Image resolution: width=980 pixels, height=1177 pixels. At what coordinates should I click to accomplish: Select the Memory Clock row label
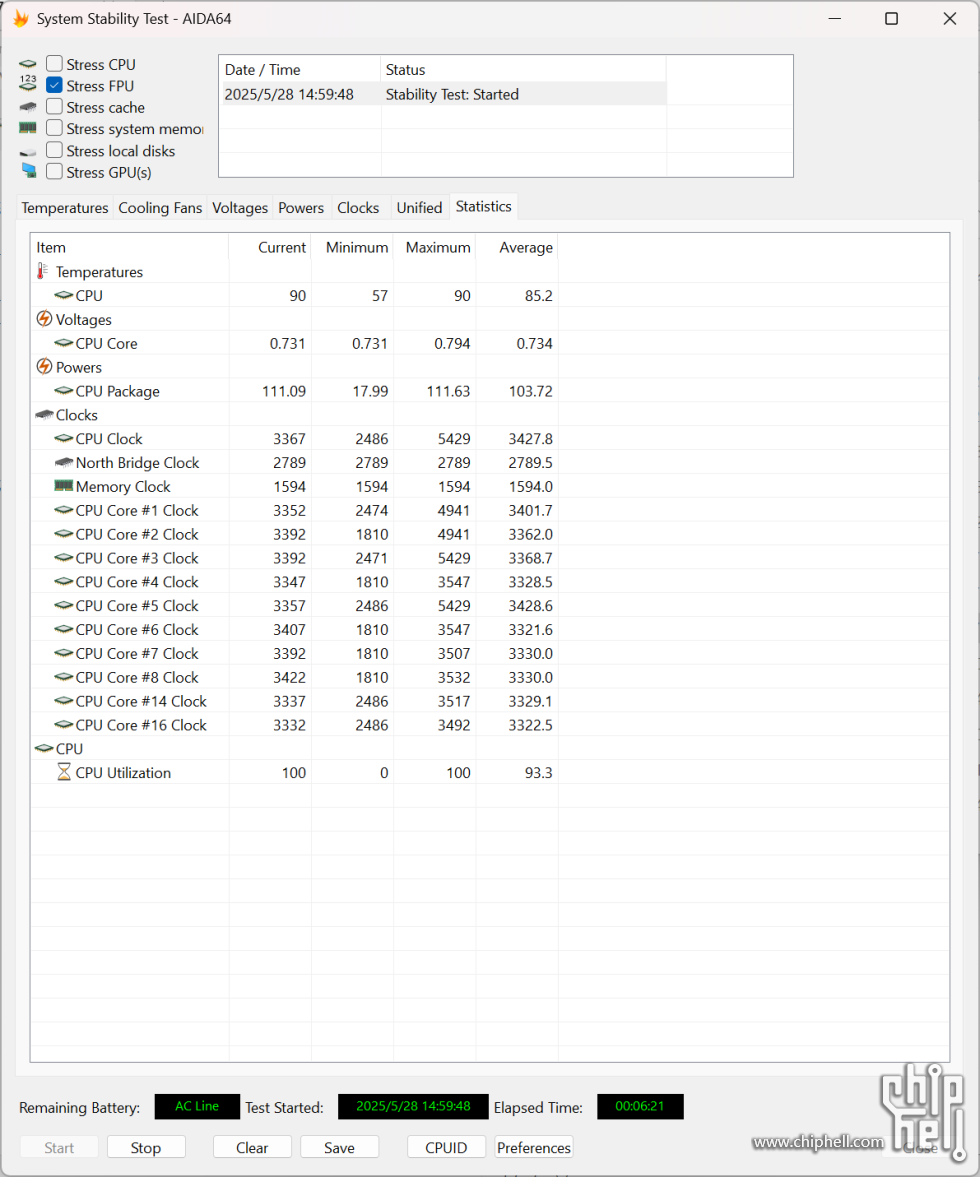pos(123,486)
